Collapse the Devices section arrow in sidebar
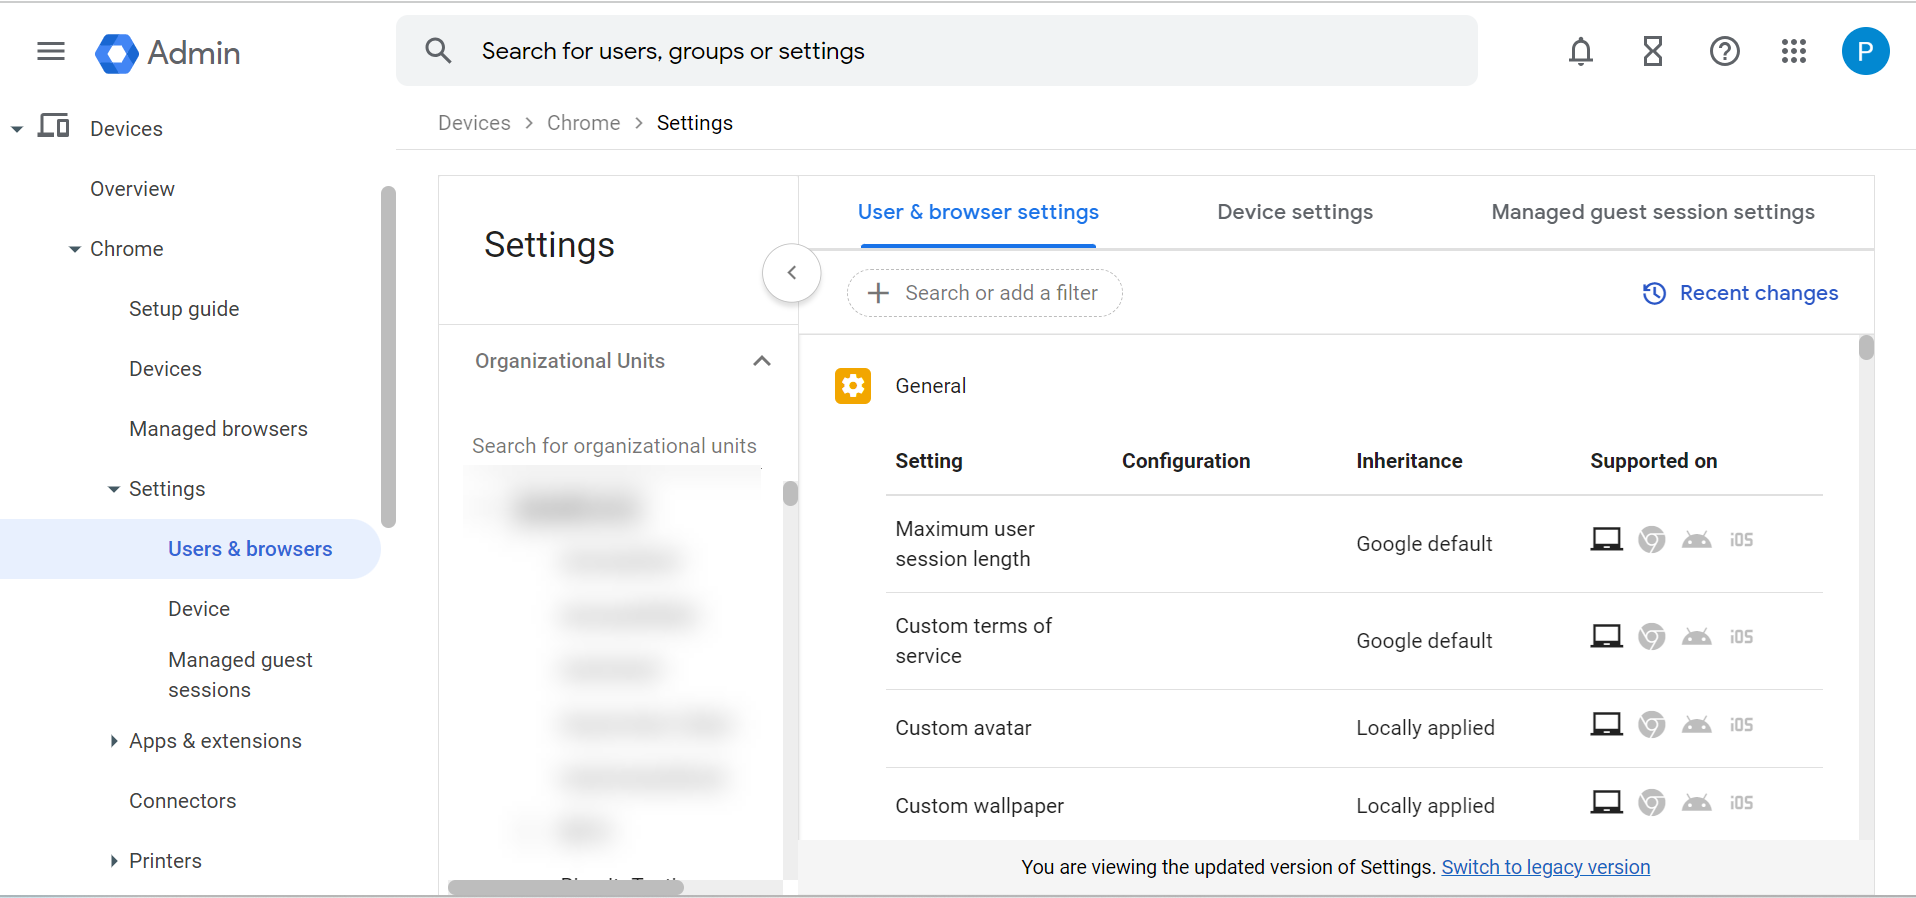1916x898 pixels. (x=17, y=129)
